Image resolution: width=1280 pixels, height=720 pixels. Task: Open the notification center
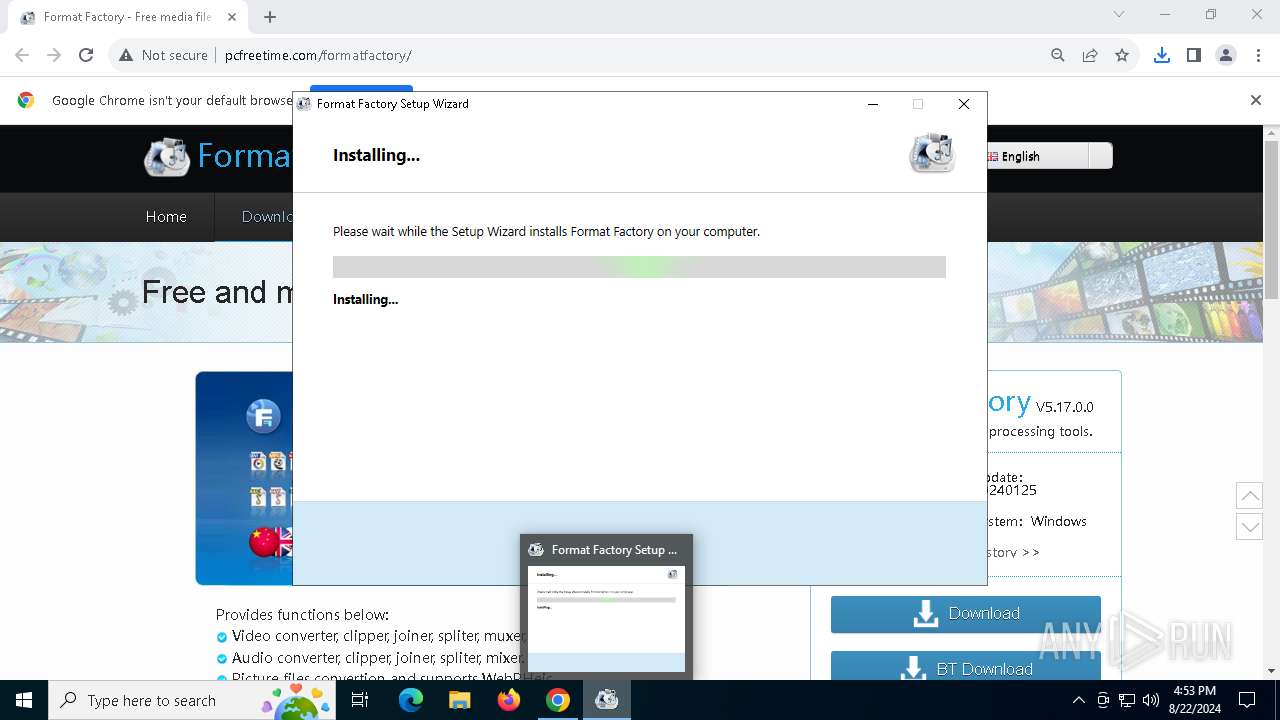tap(1247, 700)
